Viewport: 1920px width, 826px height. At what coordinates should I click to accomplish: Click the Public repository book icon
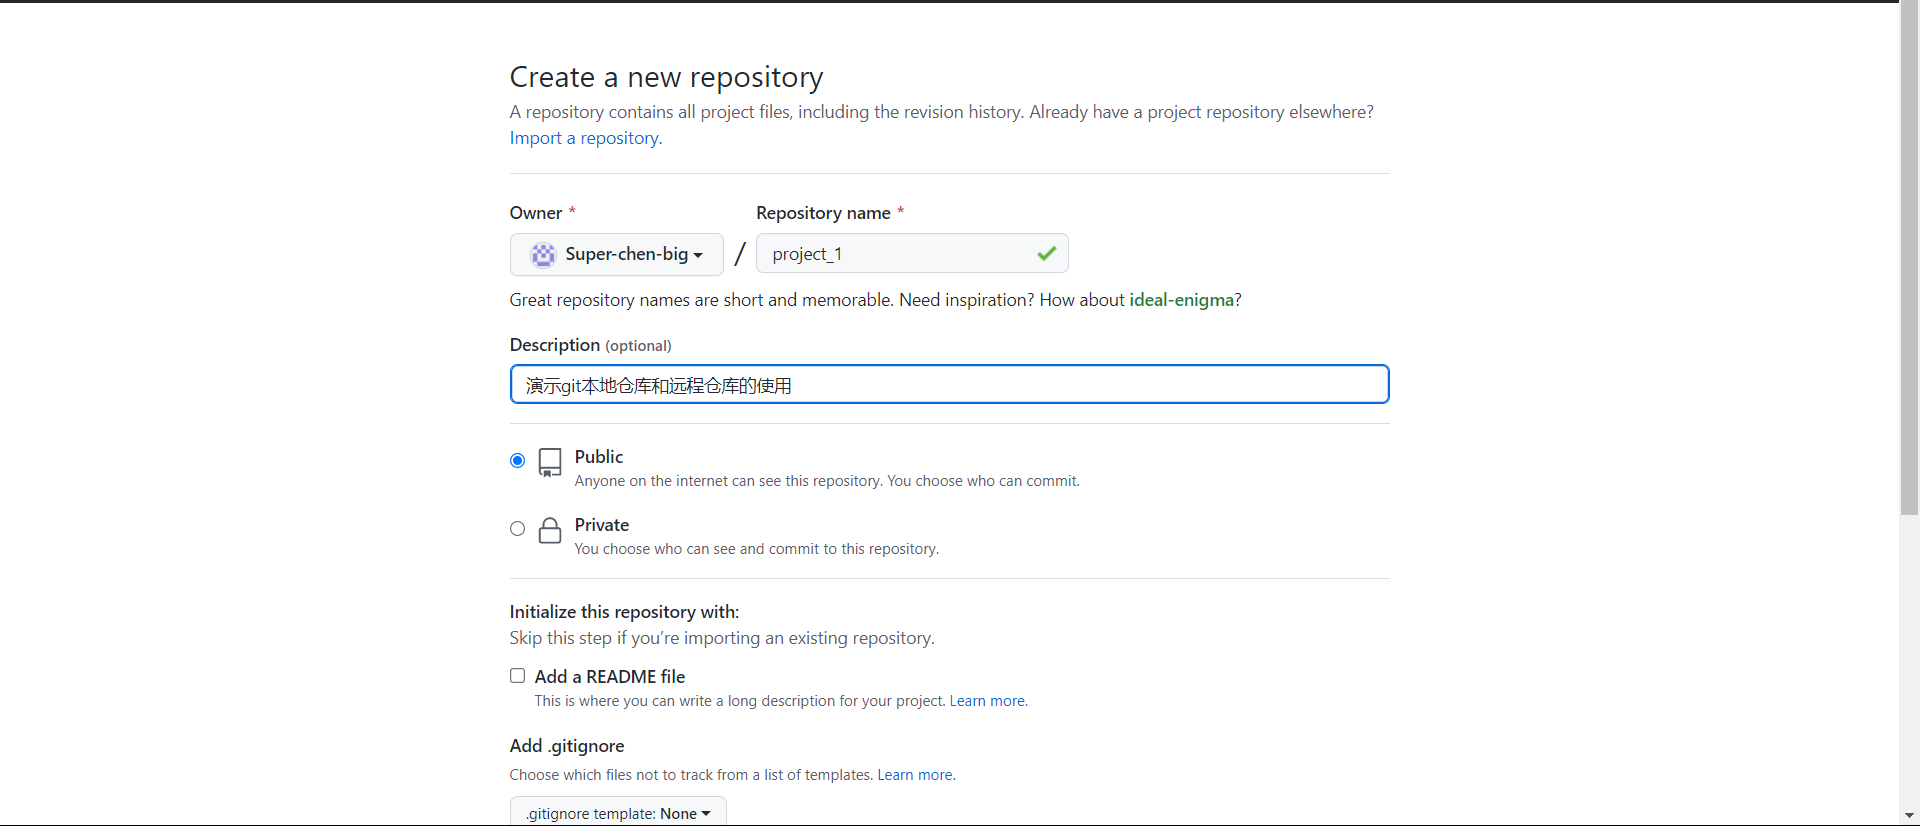[x=550, y=462]
